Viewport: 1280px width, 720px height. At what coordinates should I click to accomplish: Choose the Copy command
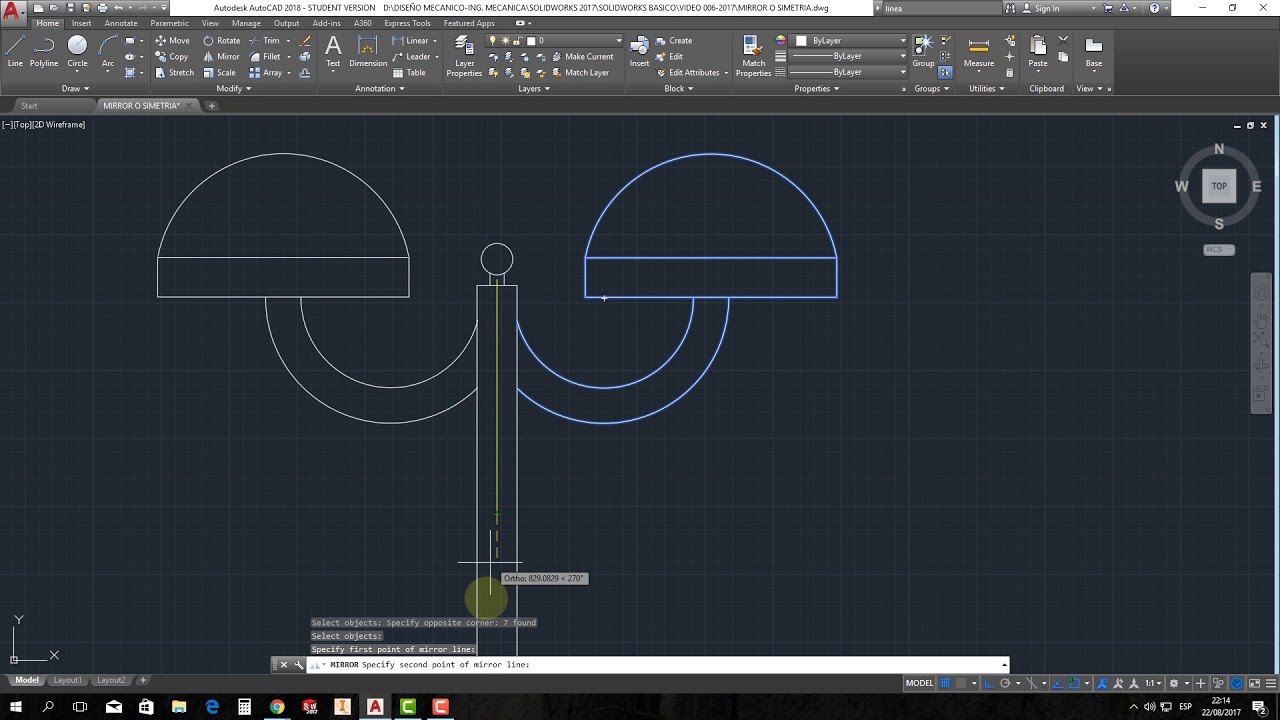[x=172, y=57]
